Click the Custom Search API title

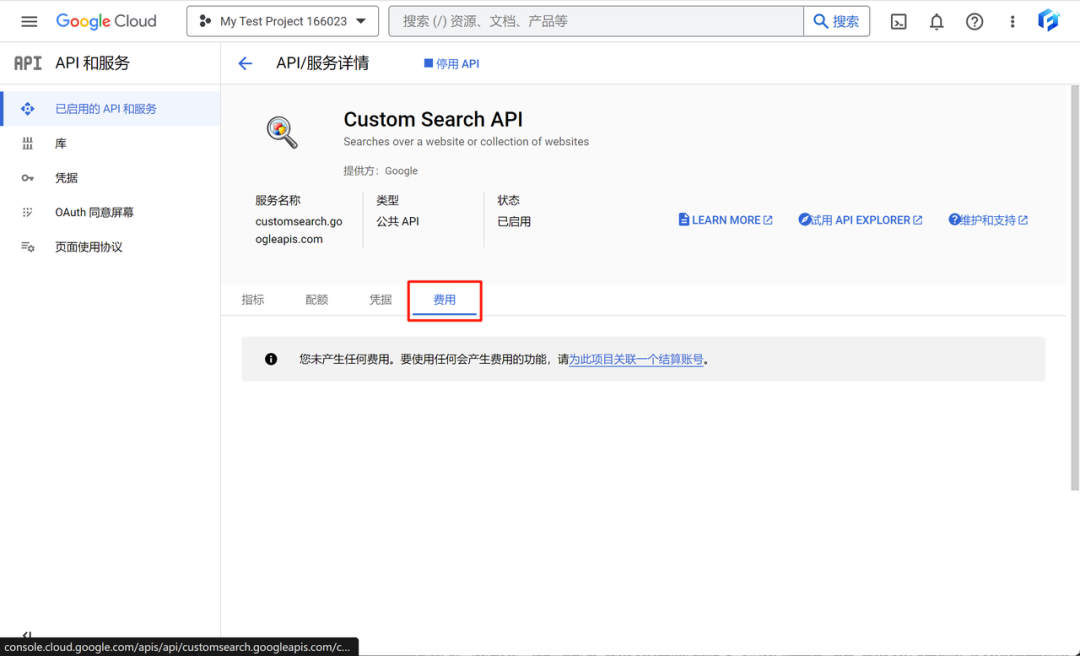click(433, 119)
